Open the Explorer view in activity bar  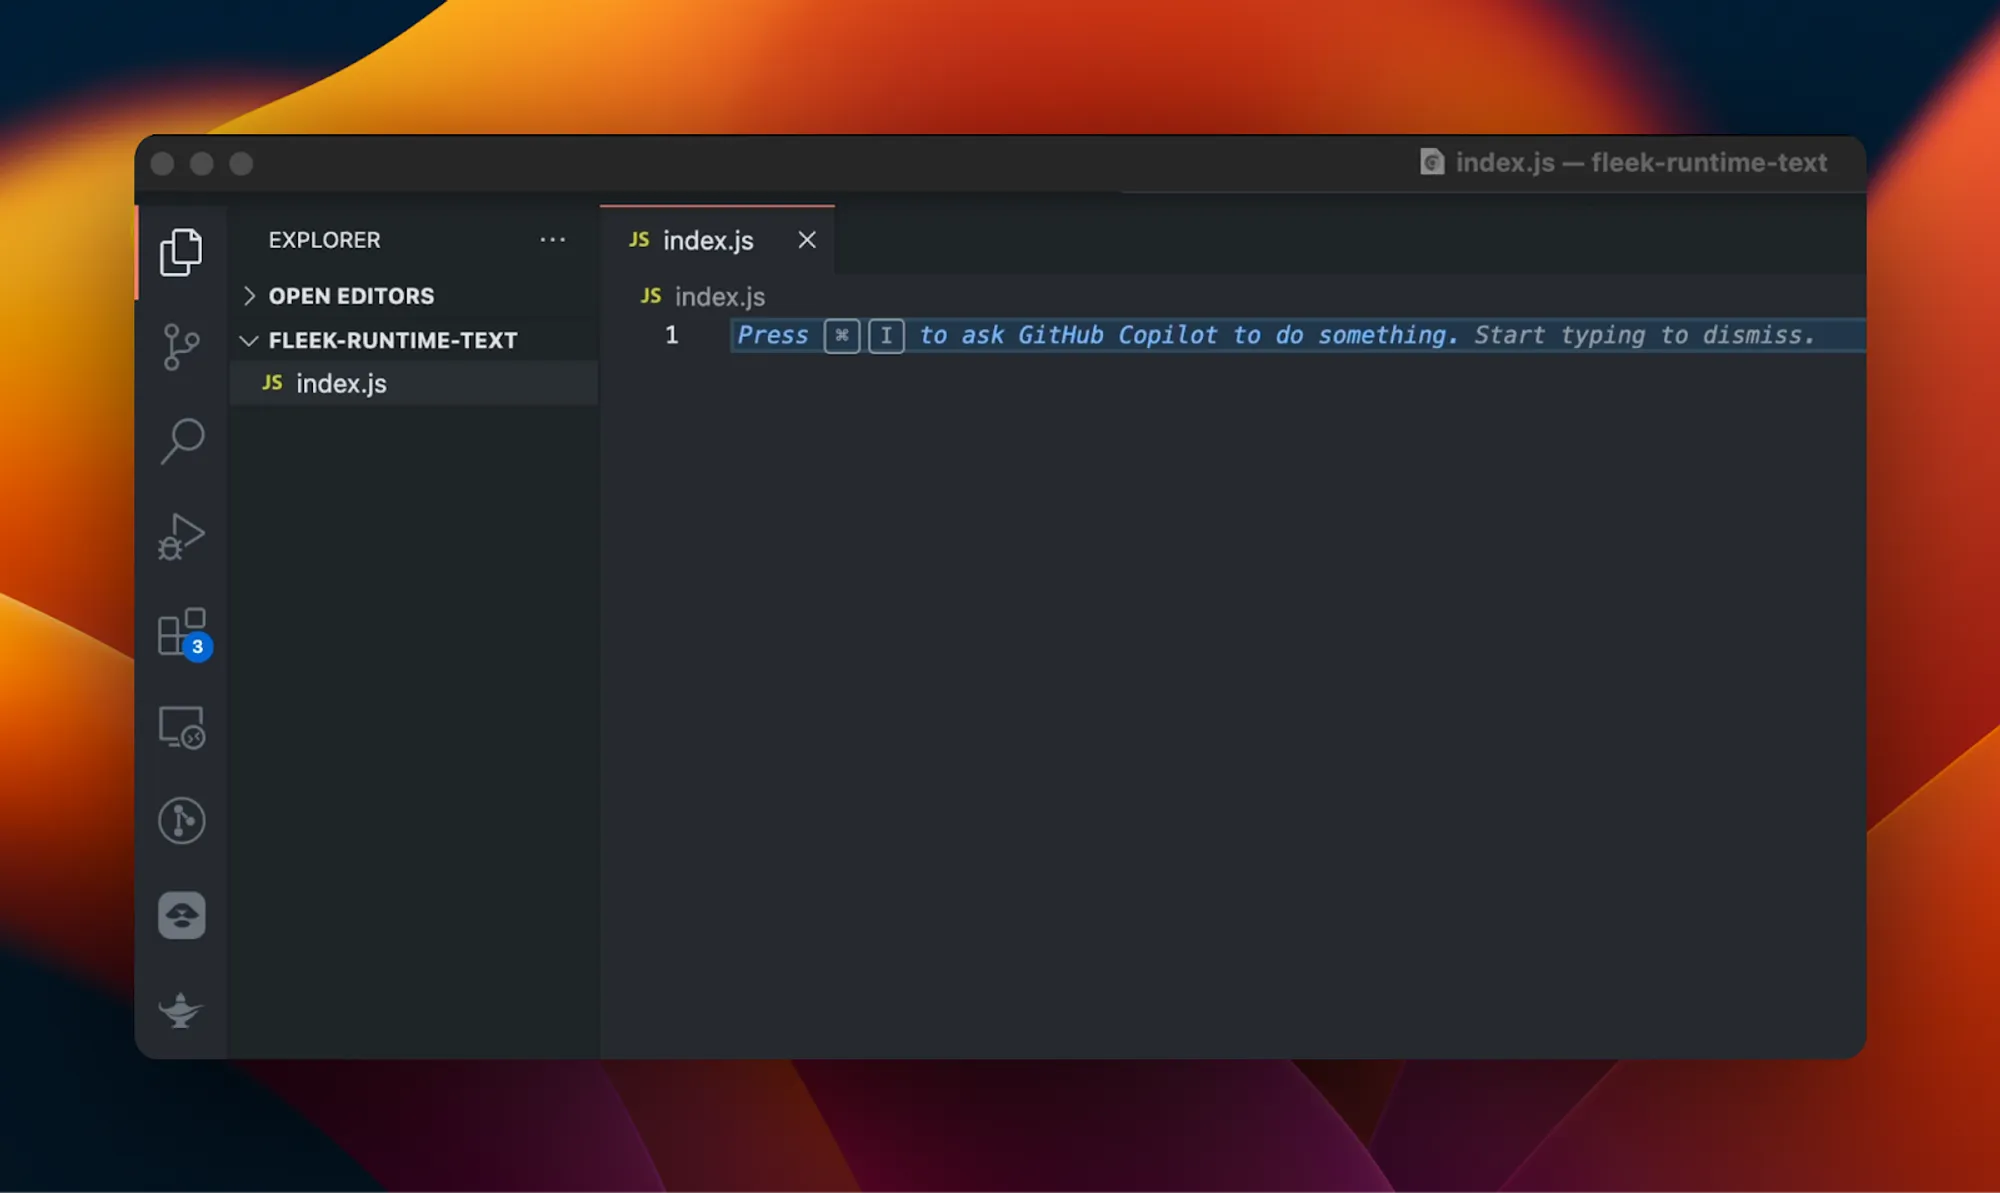point(181,252)
